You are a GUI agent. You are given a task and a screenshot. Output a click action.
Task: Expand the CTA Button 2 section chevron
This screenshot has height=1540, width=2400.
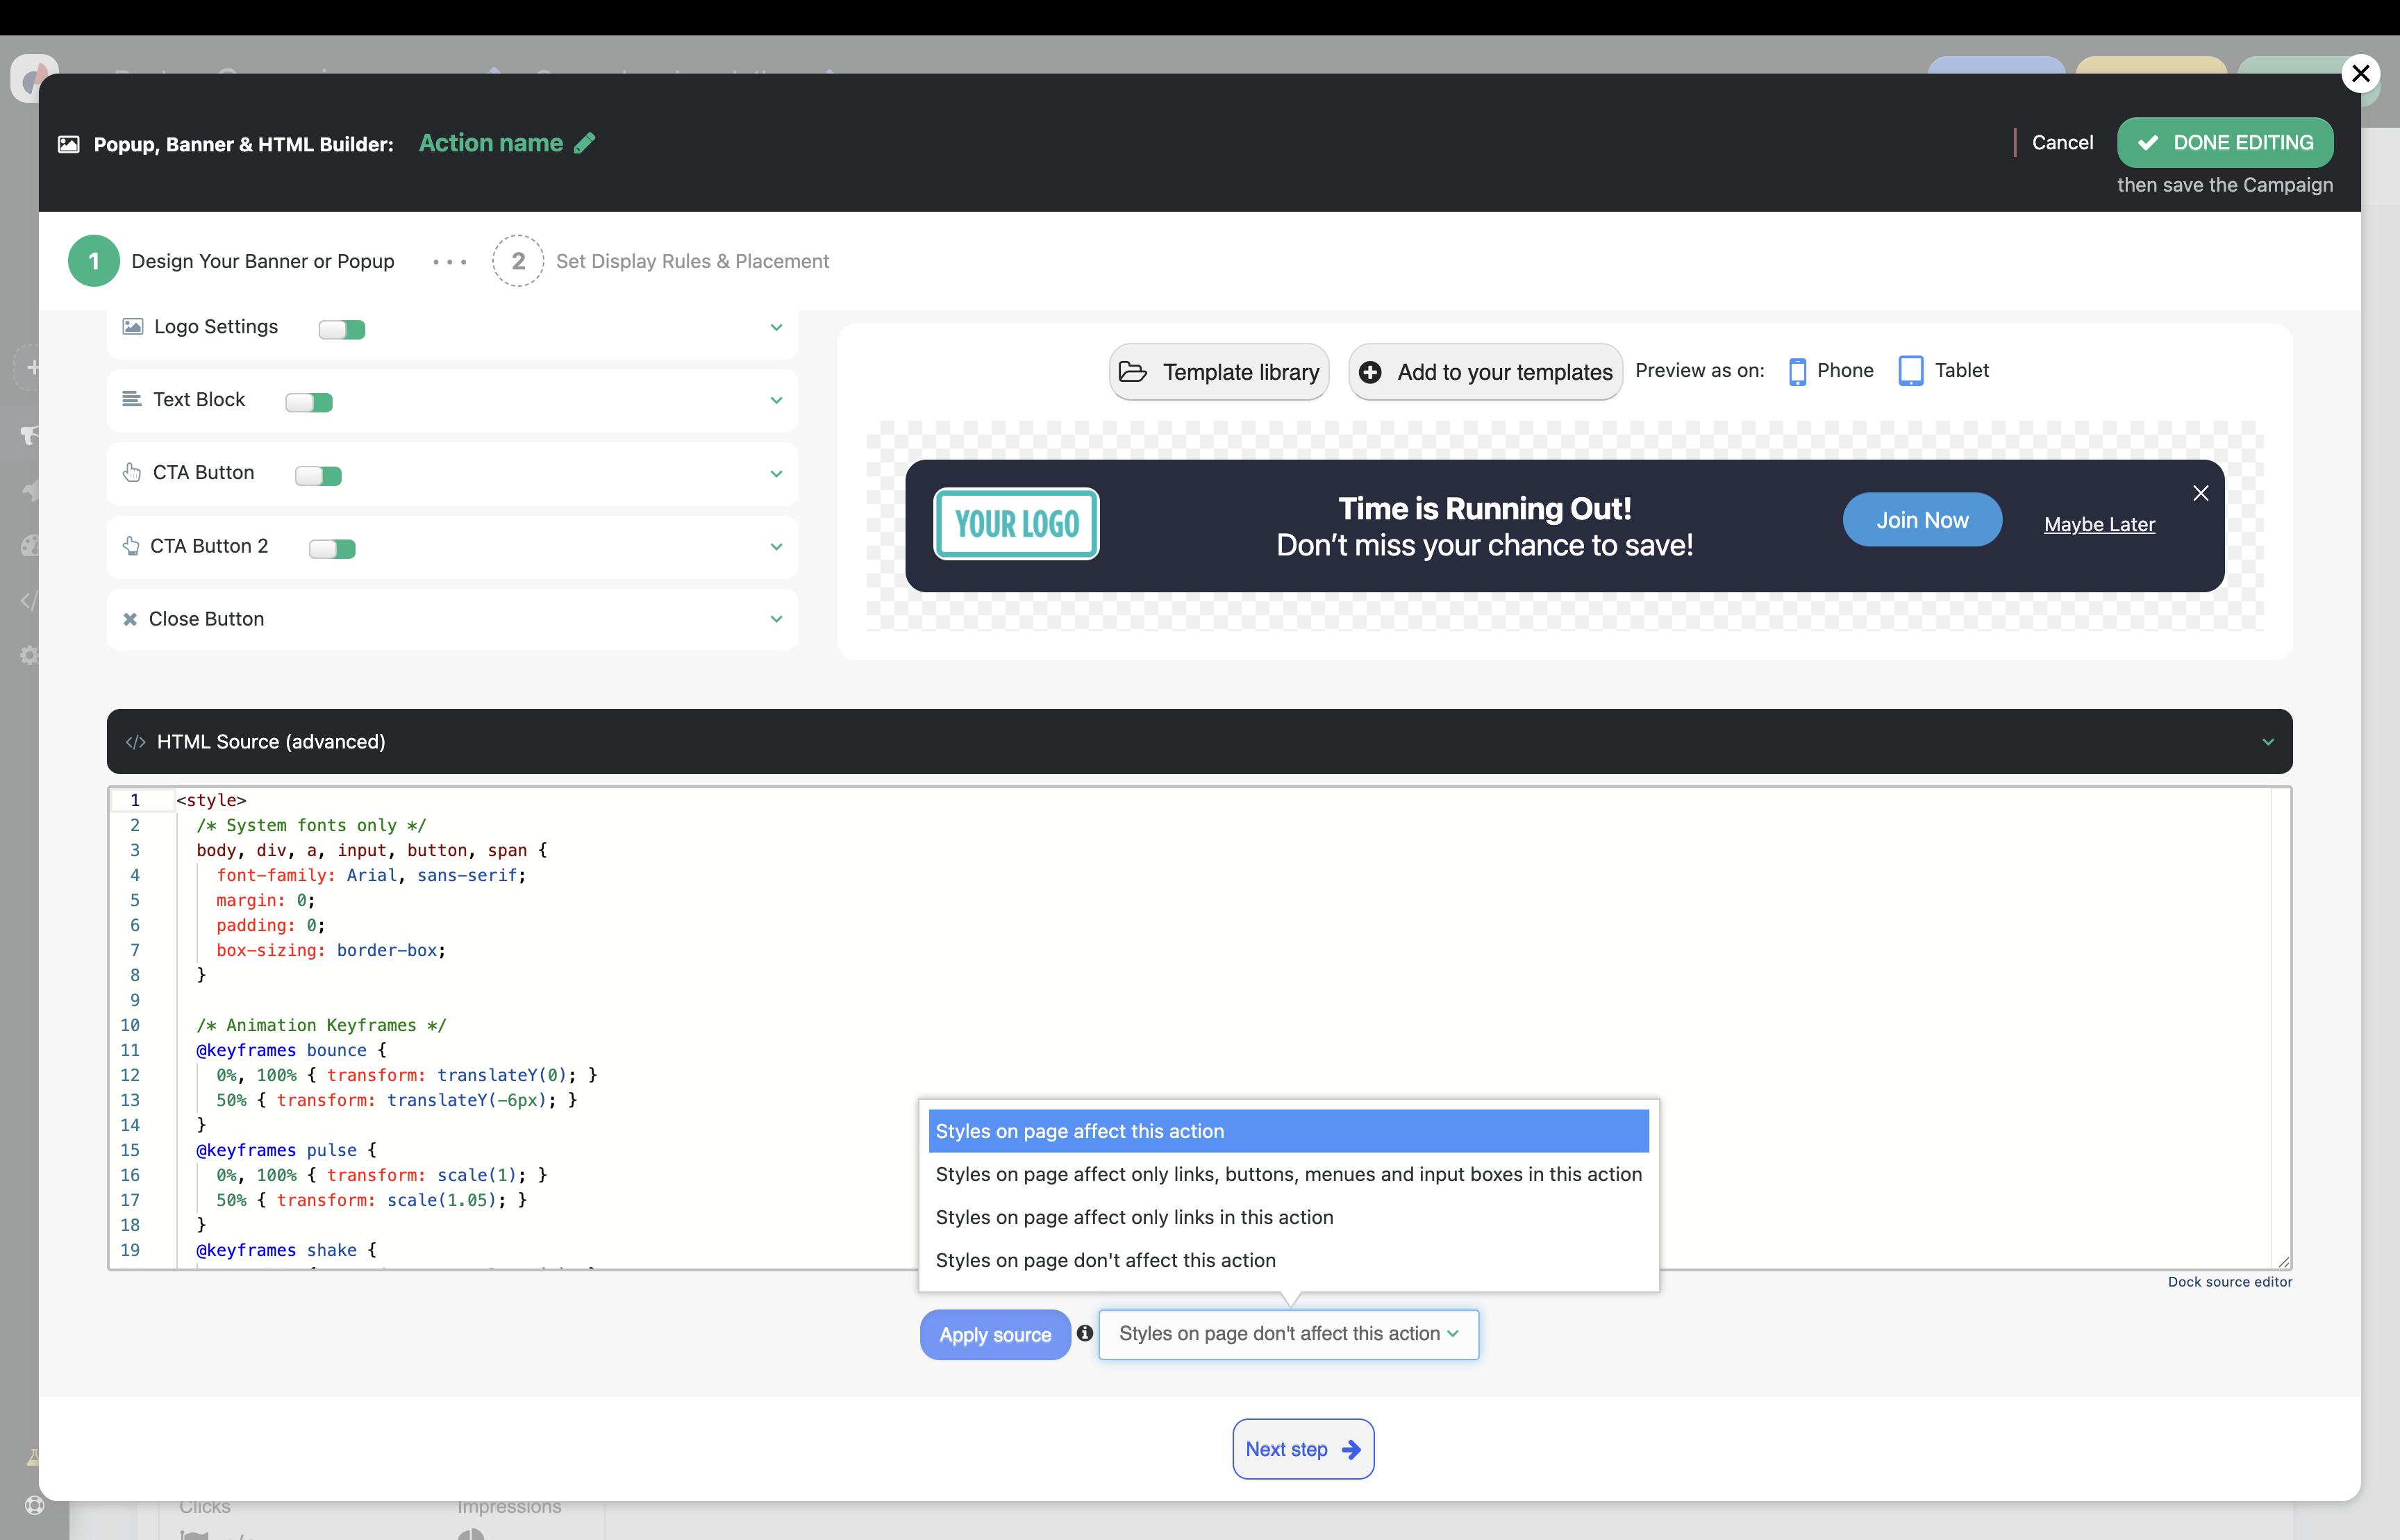point(776,547)
